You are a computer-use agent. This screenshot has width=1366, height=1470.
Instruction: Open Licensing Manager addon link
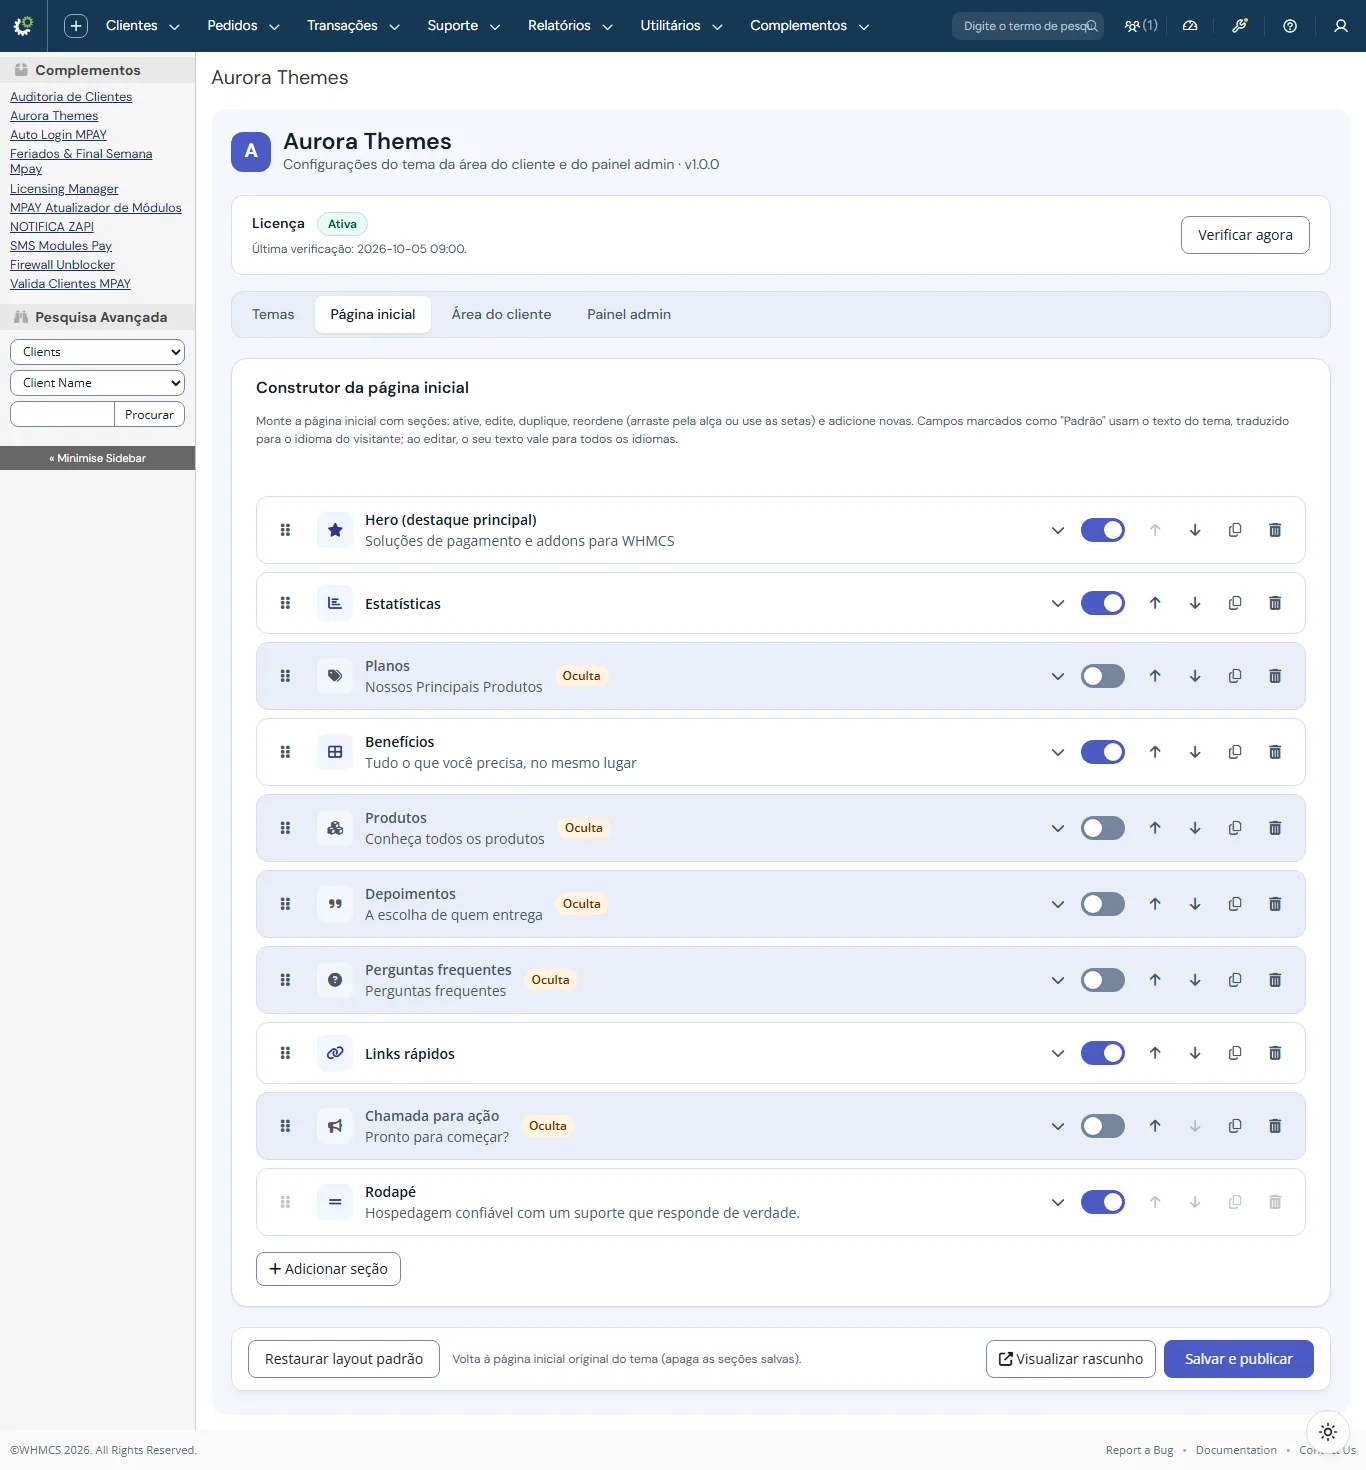(64, 189)
